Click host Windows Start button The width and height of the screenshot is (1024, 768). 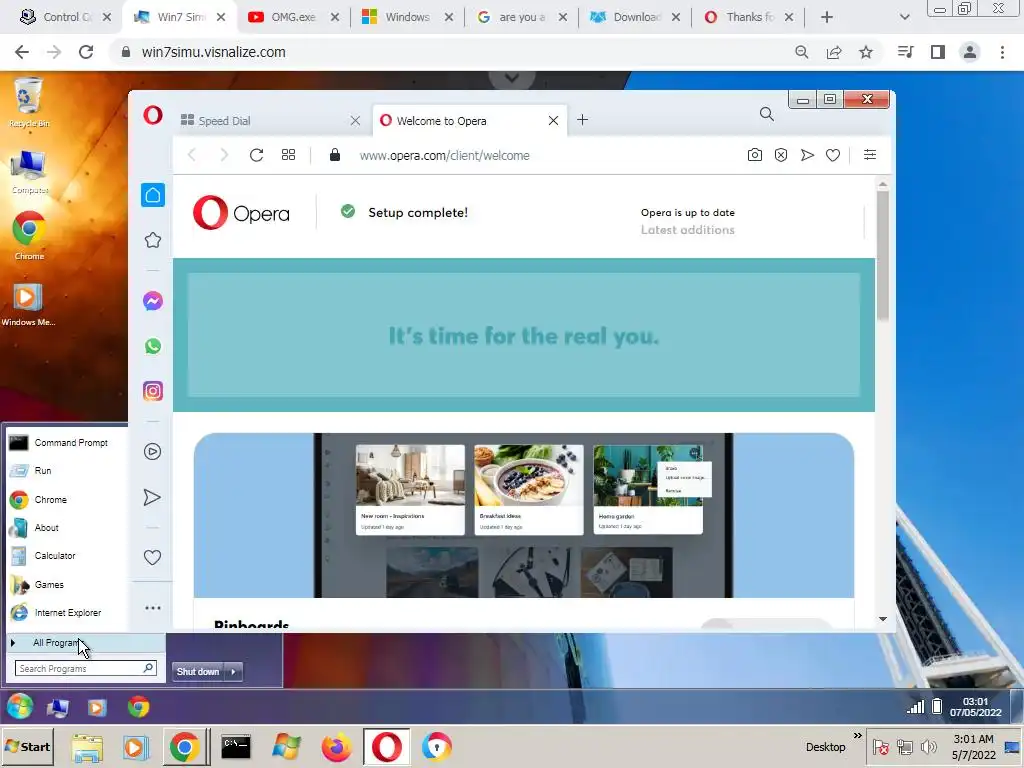(28, 746)
